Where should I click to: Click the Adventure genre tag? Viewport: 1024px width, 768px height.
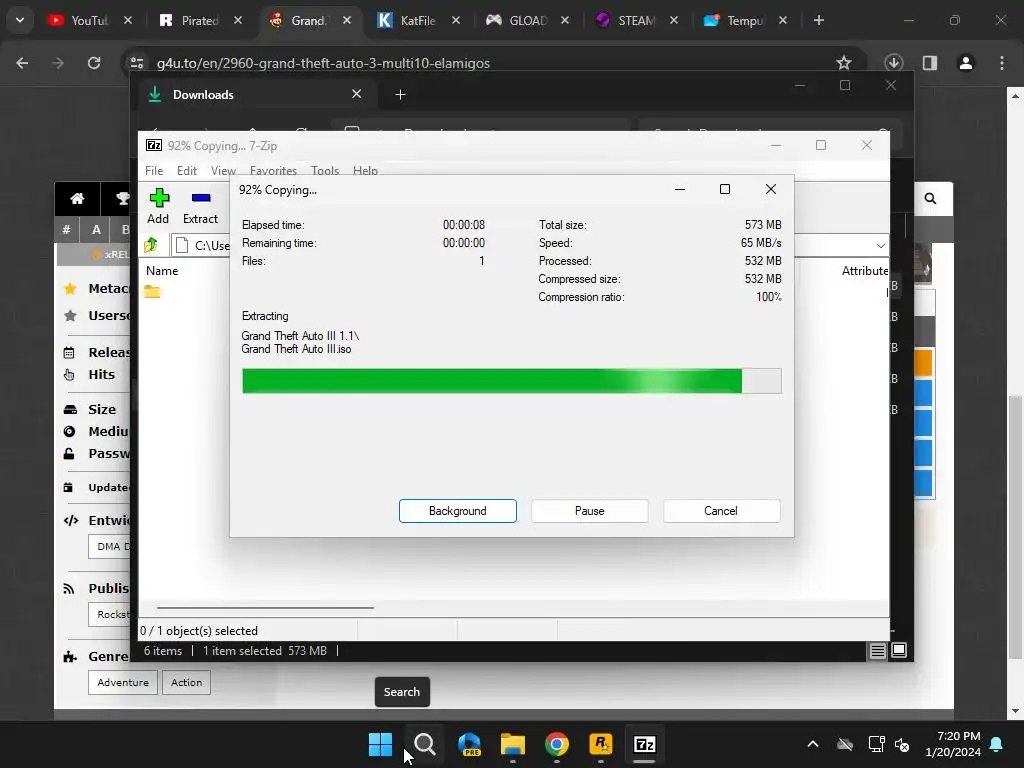(x=123, y=682)
